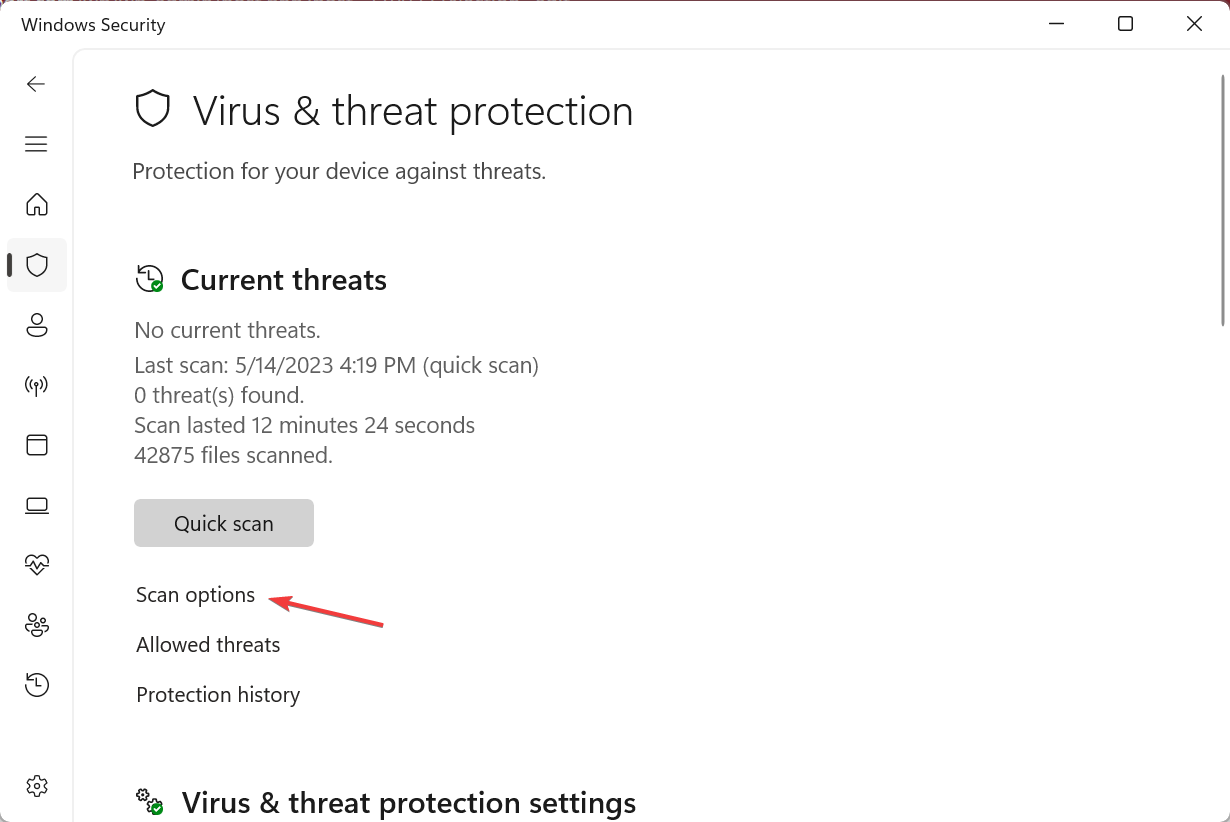Go to Home in sidebar

pyautogui.click(x=37, y=205)
